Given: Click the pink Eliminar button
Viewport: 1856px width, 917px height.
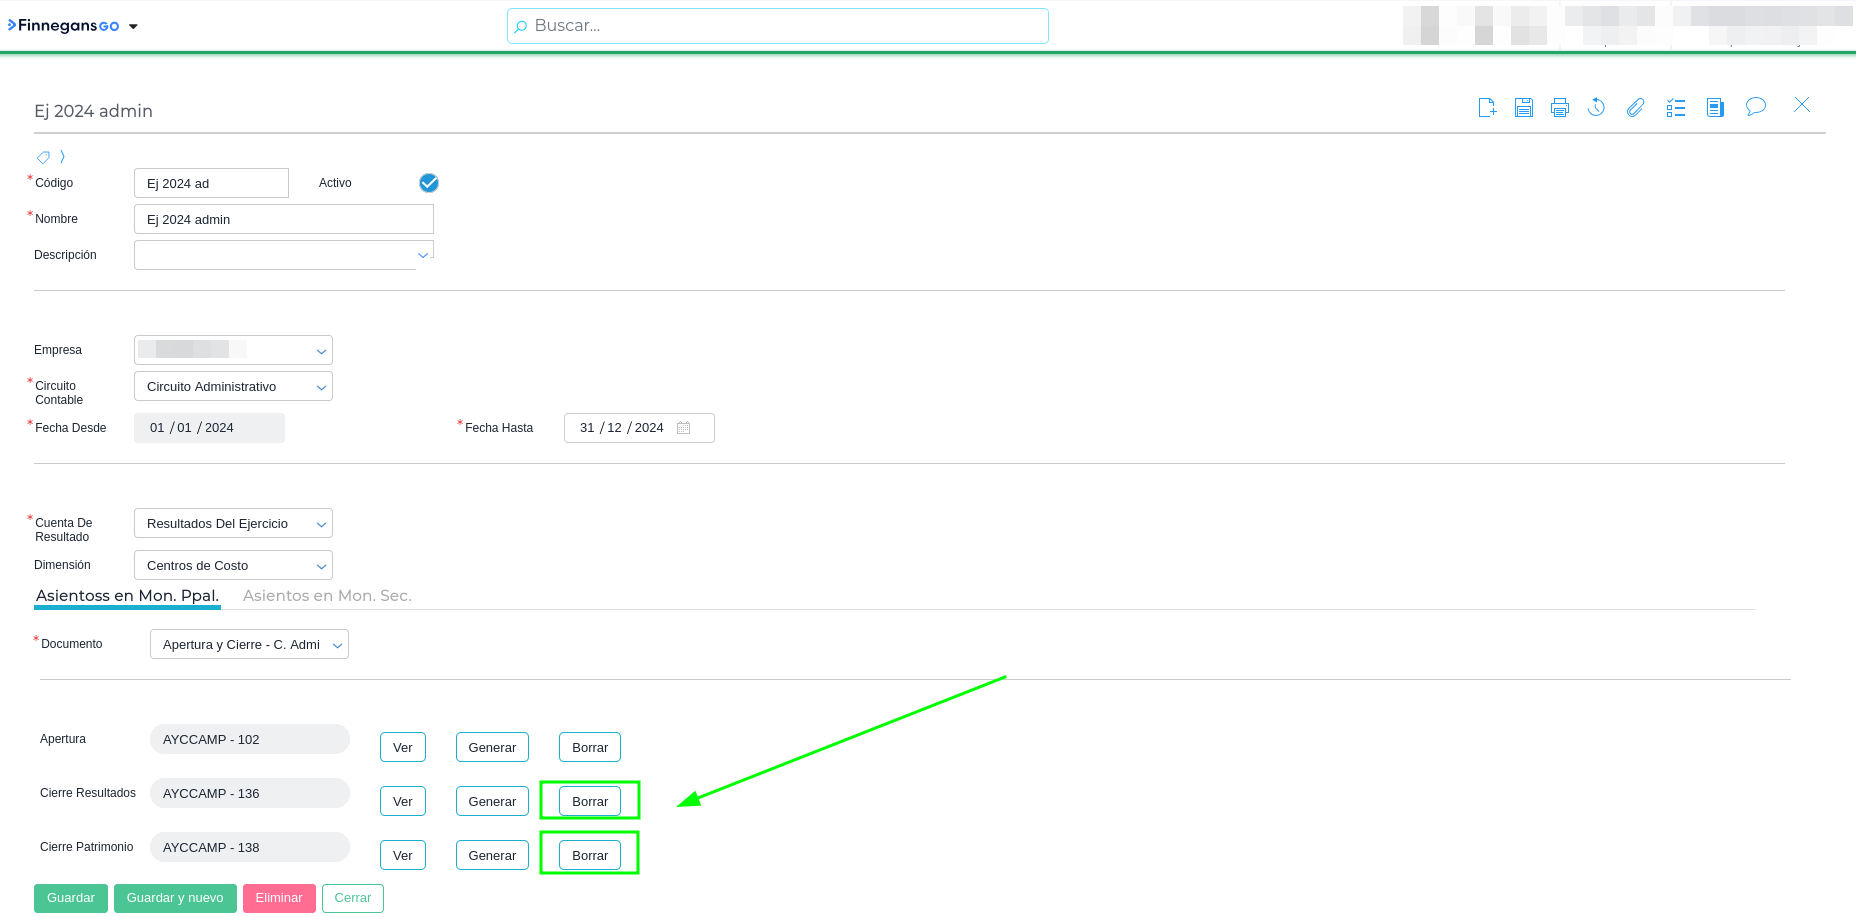Looking at the screenshot, I should 279,898.
